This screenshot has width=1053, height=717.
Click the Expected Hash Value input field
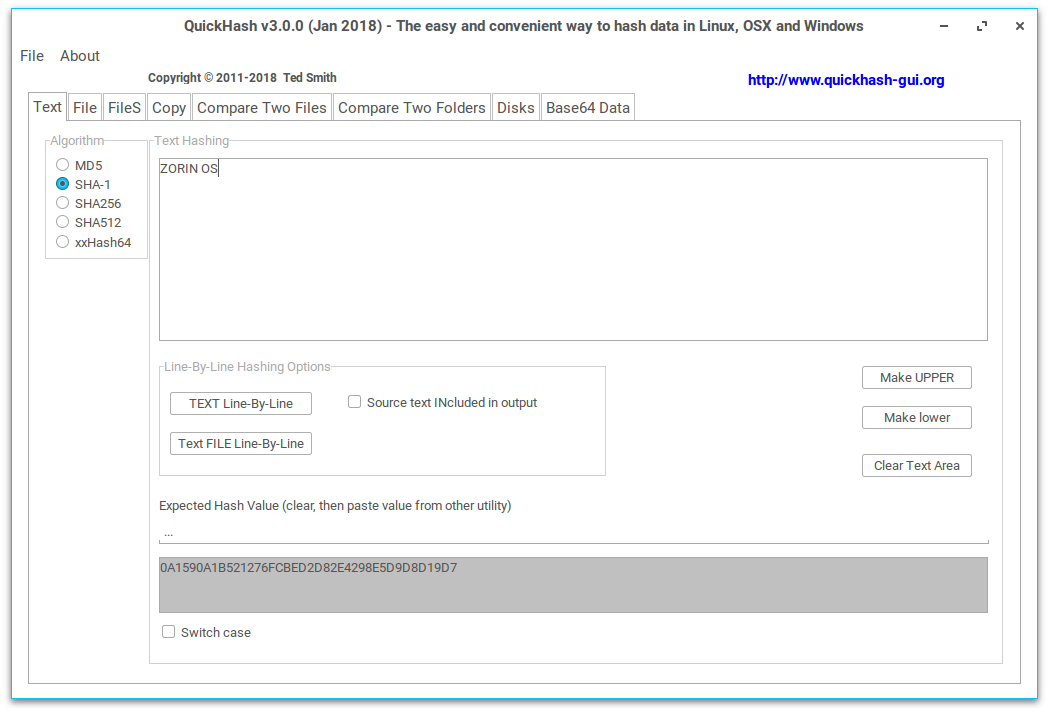[573, 533]
